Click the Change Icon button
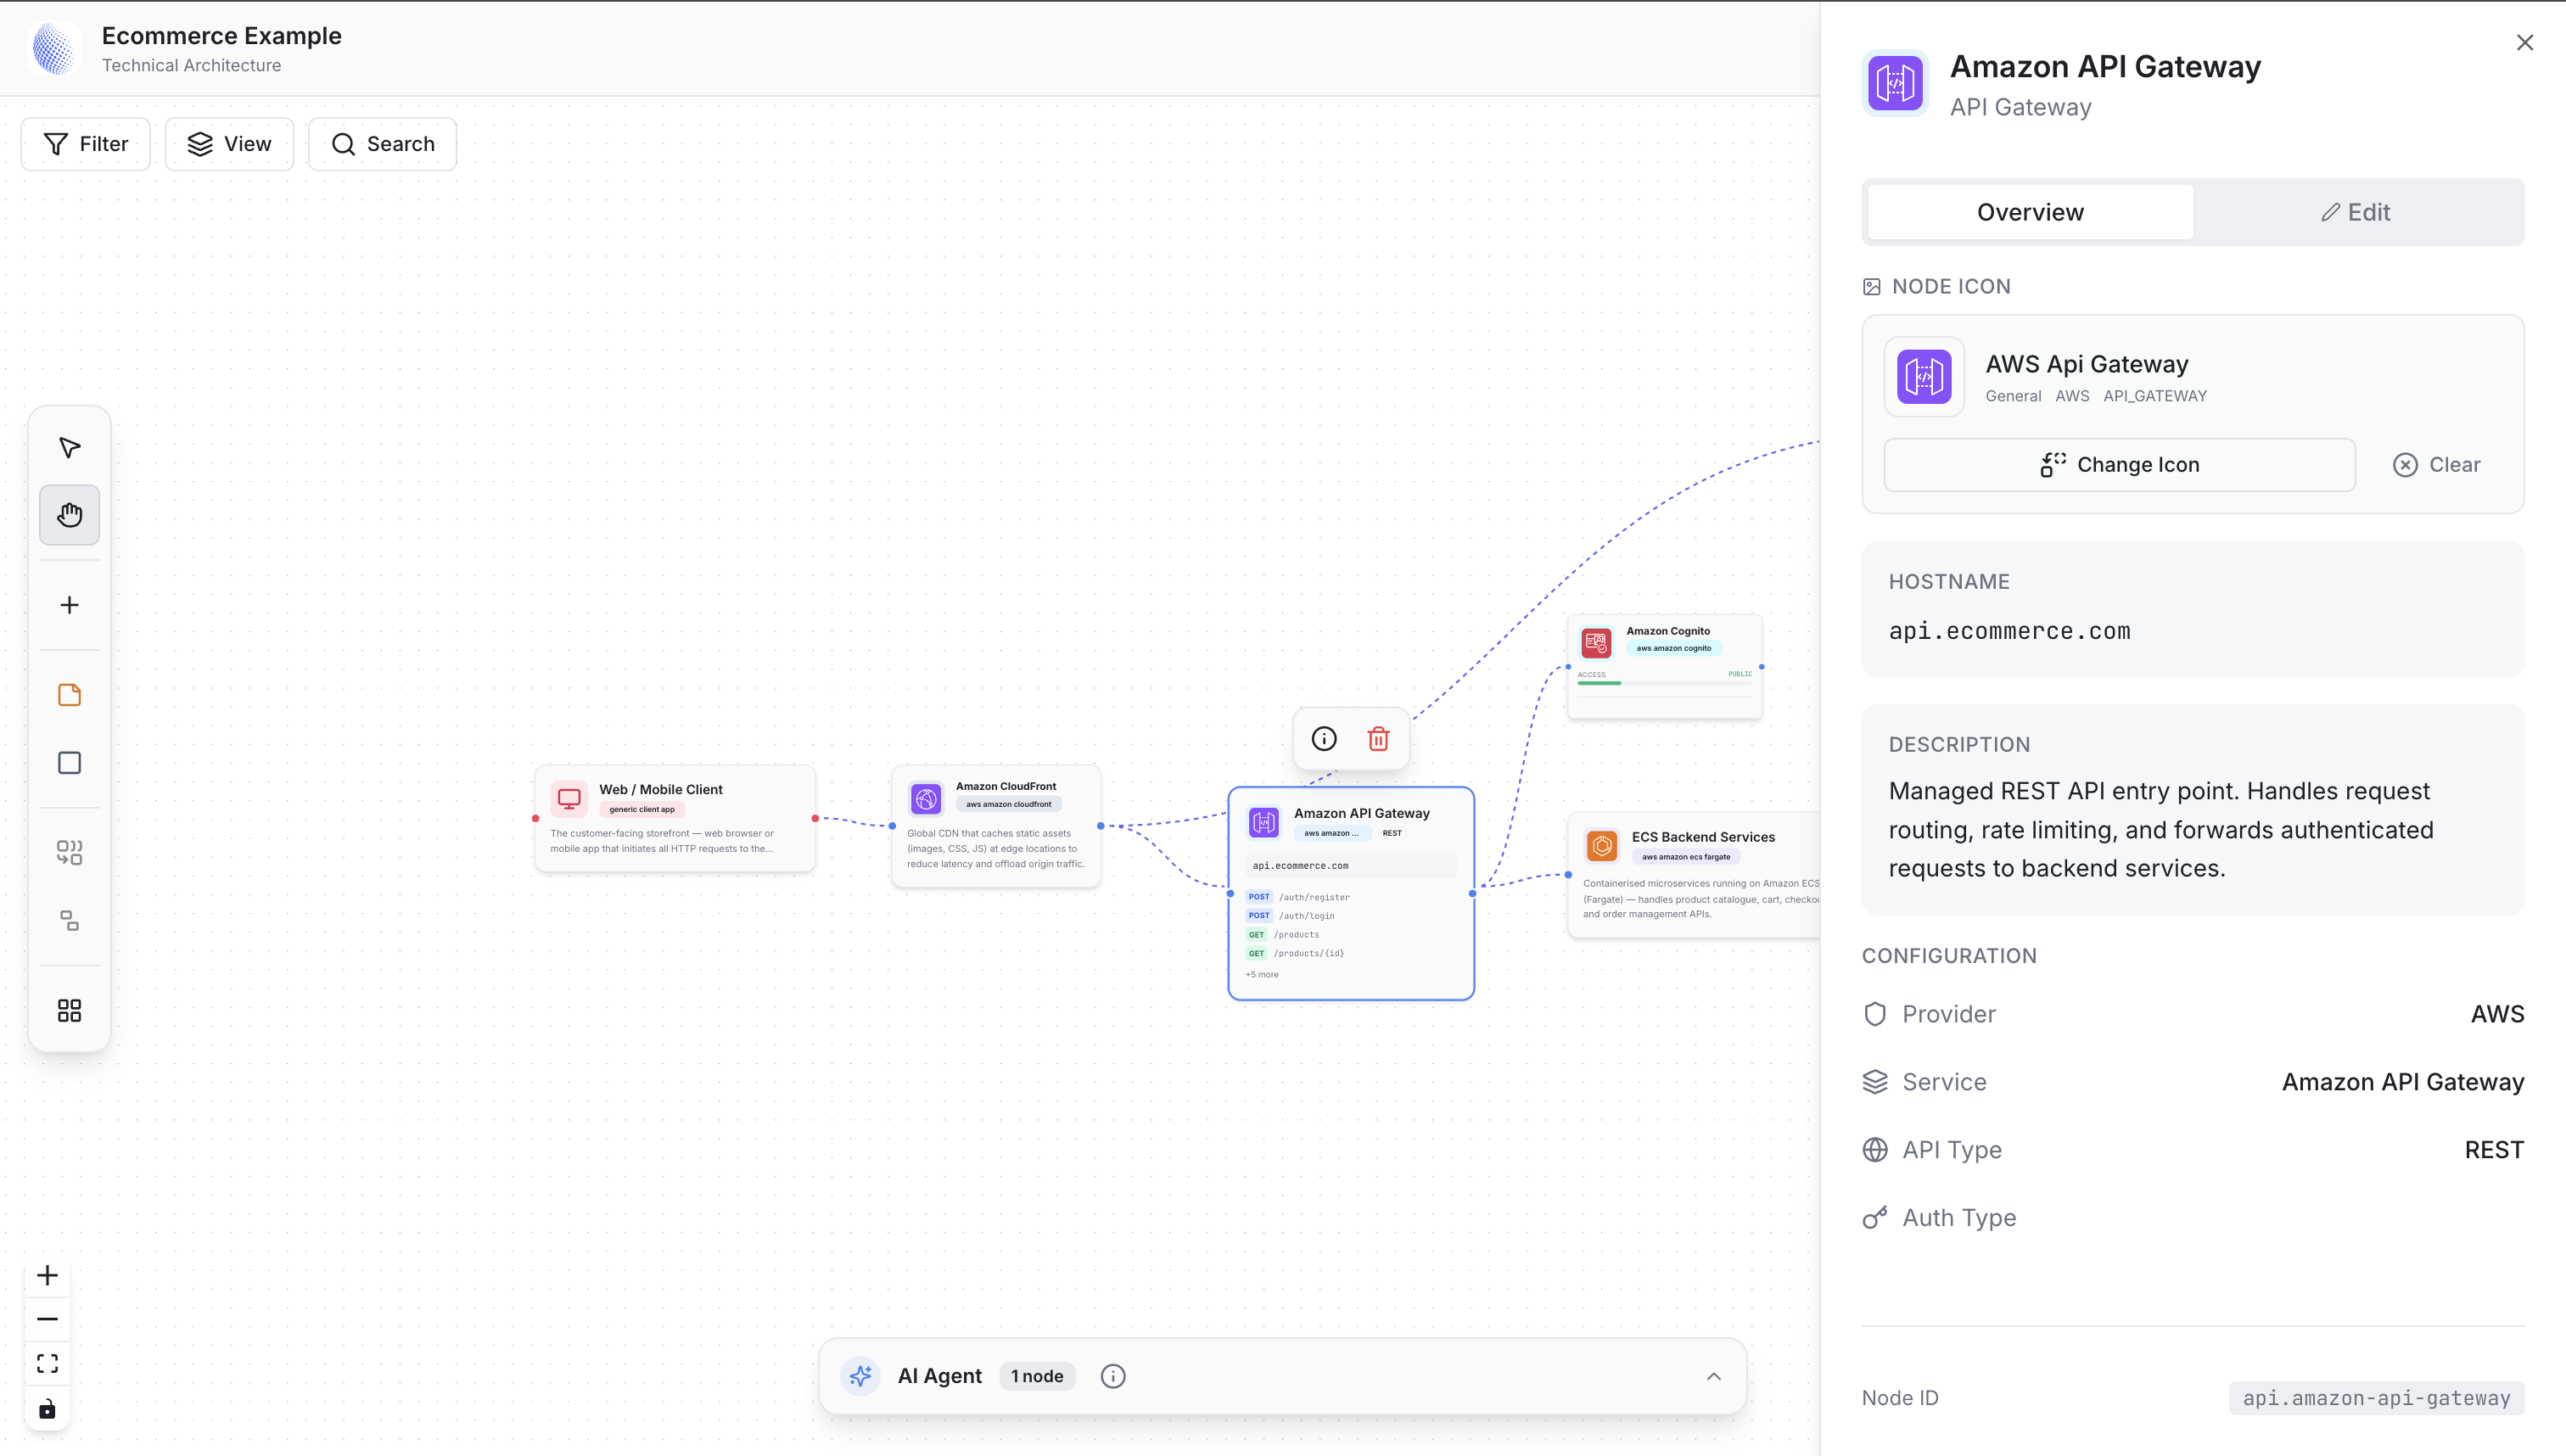 (x=2119, y=465)
